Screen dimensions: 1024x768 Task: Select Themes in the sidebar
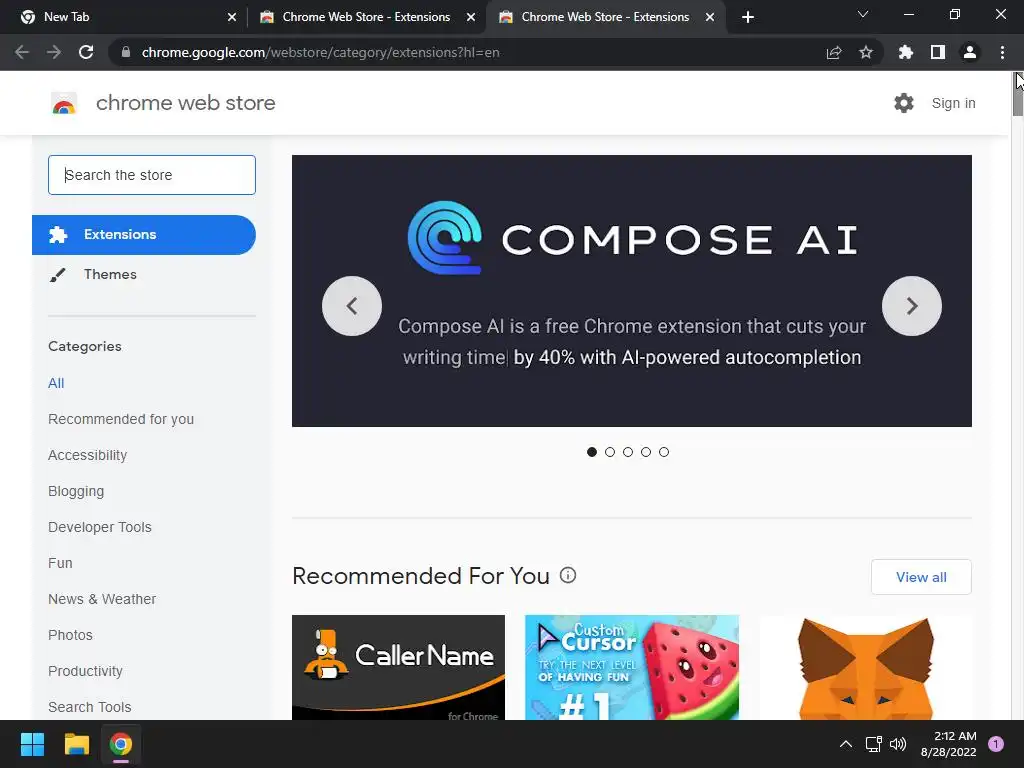(110, 274)
